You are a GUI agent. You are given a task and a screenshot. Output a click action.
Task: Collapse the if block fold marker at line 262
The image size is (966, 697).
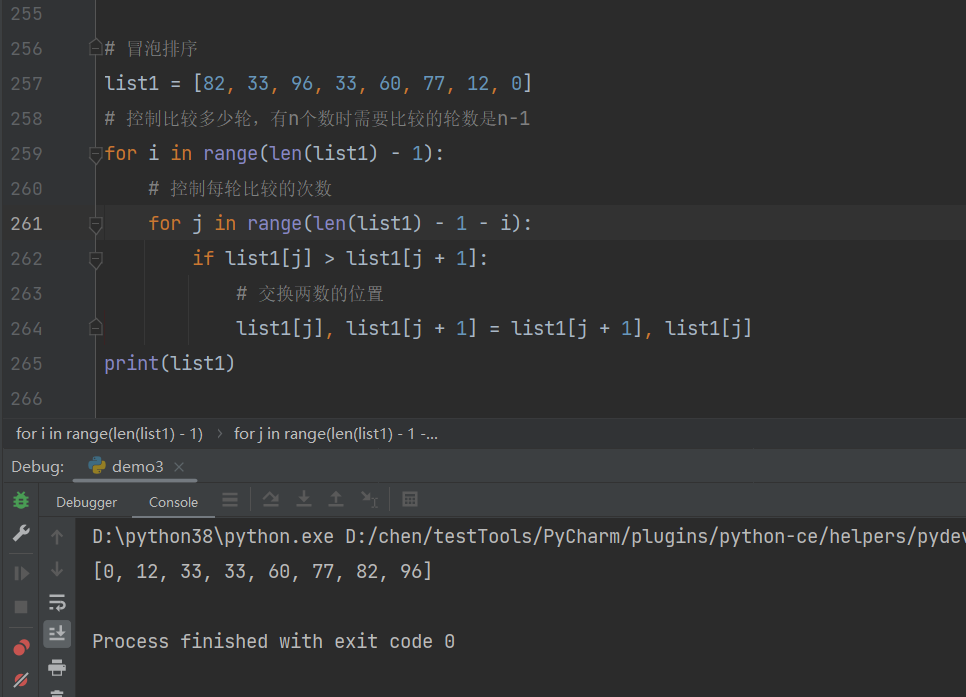(x=95, y=260)
